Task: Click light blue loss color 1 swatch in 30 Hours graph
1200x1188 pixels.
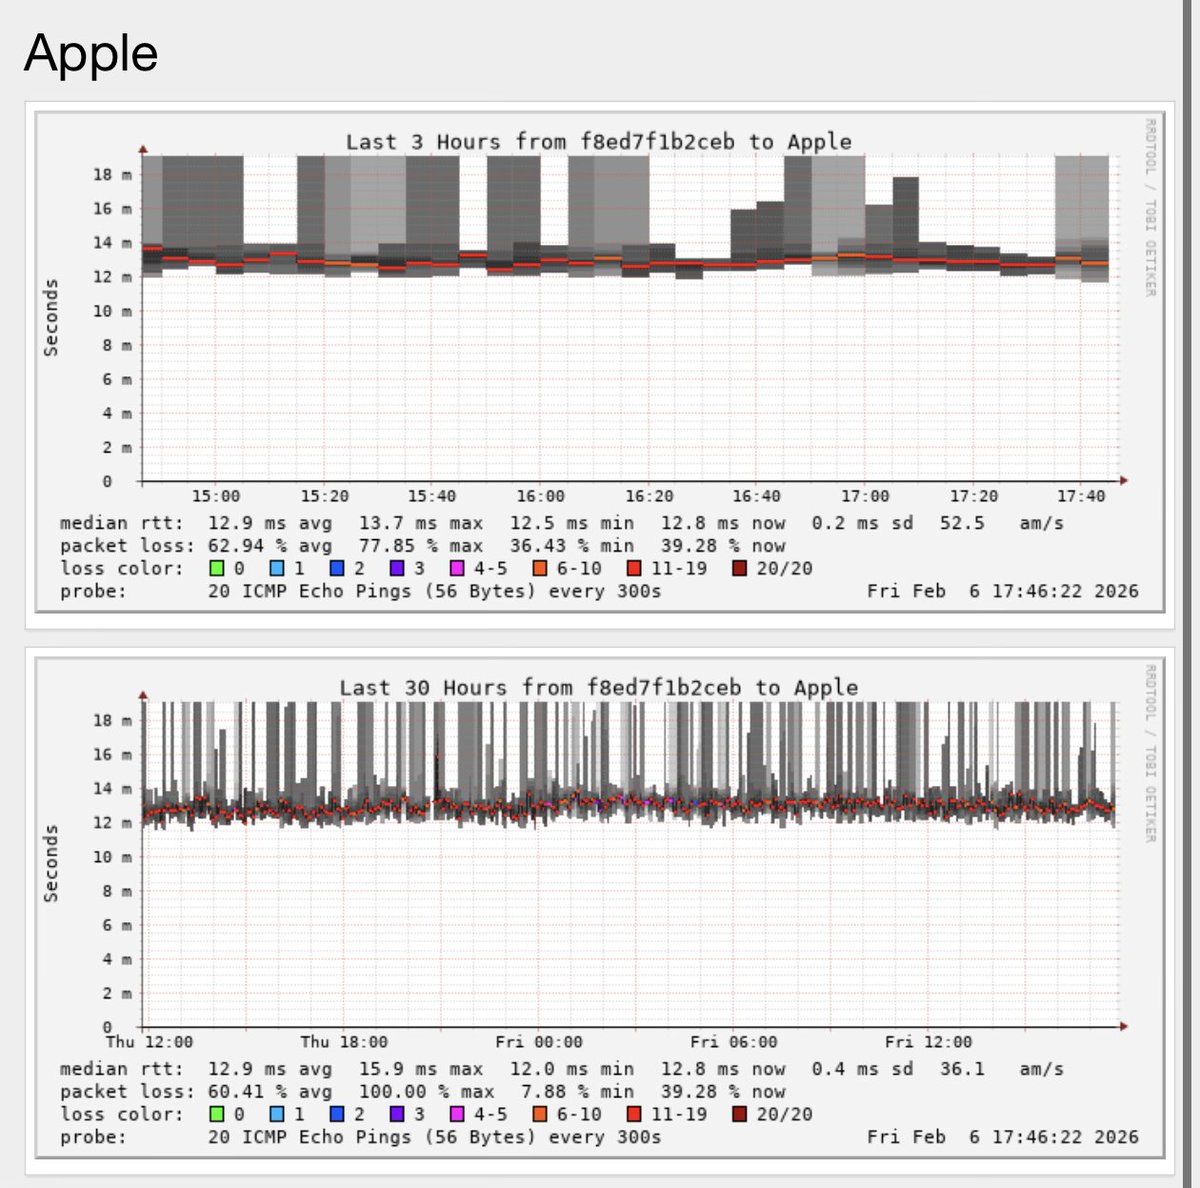Action: click(x=277, y=1115)
